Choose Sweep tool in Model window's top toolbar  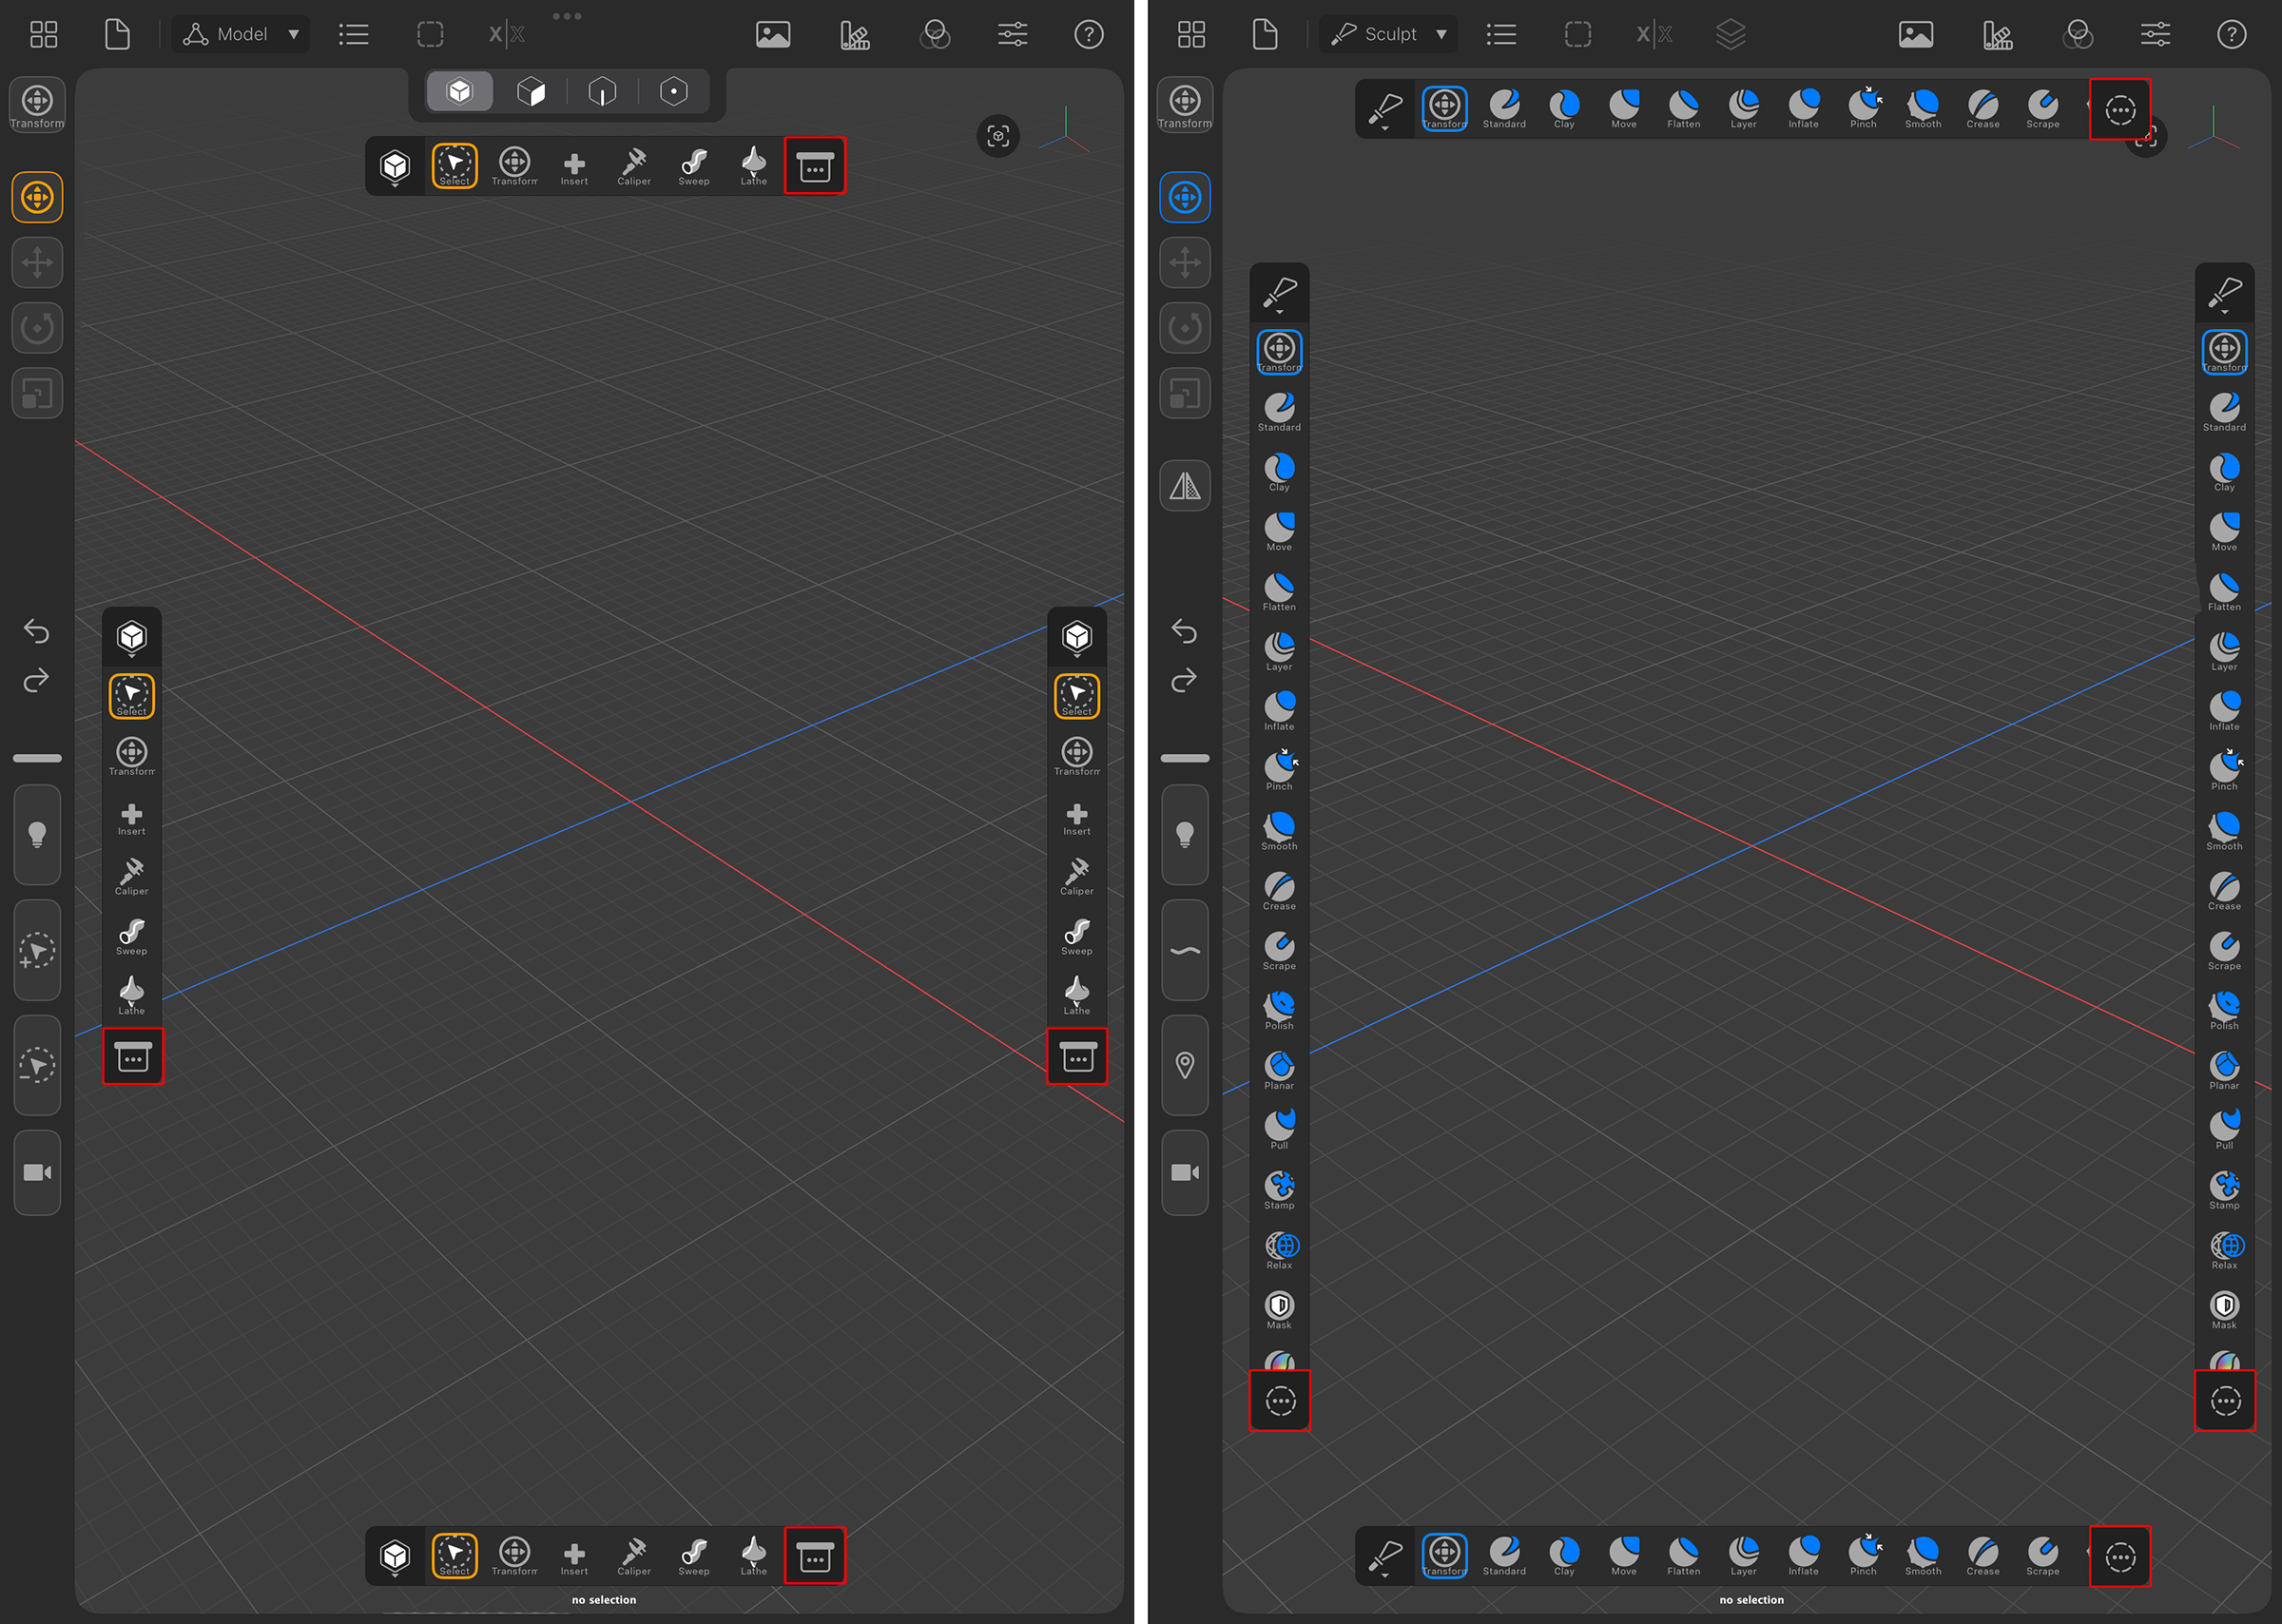pos(694,165)
